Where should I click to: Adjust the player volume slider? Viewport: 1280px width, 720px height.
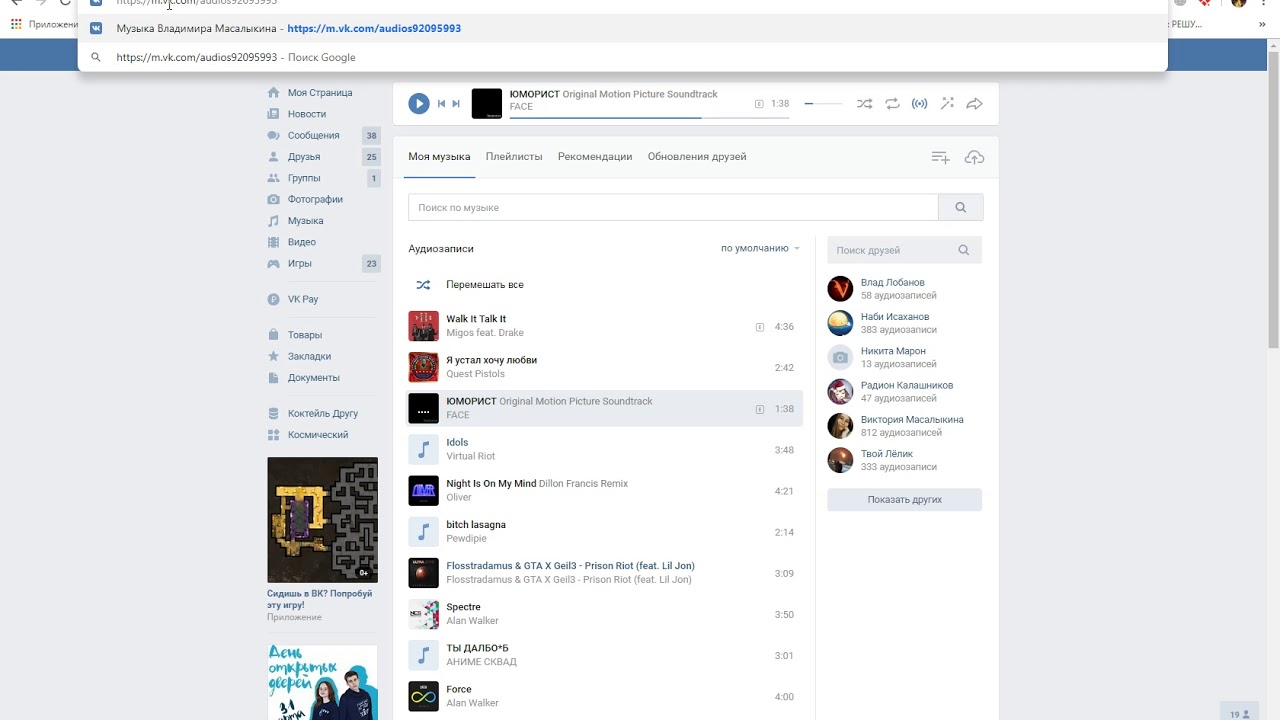823,103
